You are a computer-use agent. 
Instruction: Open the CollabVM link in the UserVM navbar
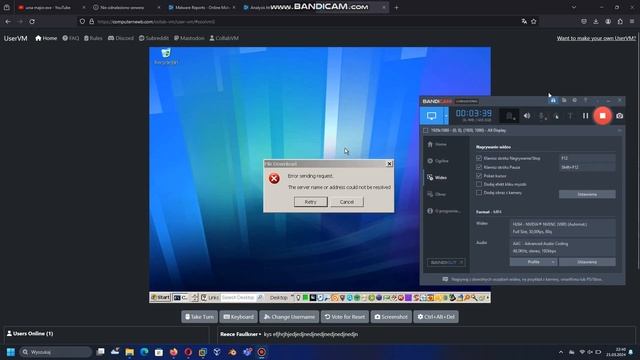pyautogui.click(x=224, y=38)
